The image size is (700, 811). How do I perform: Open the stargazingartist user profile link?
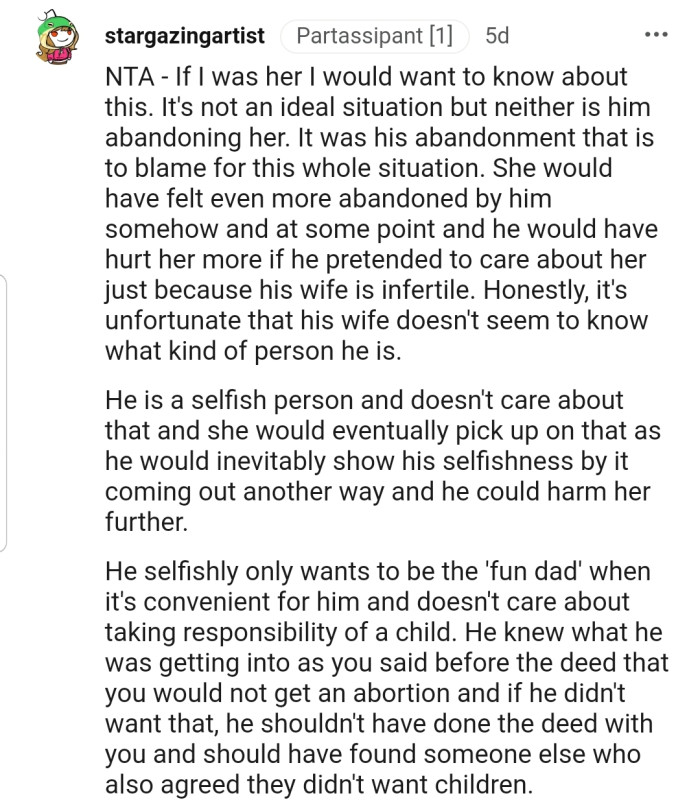[185, 37]
